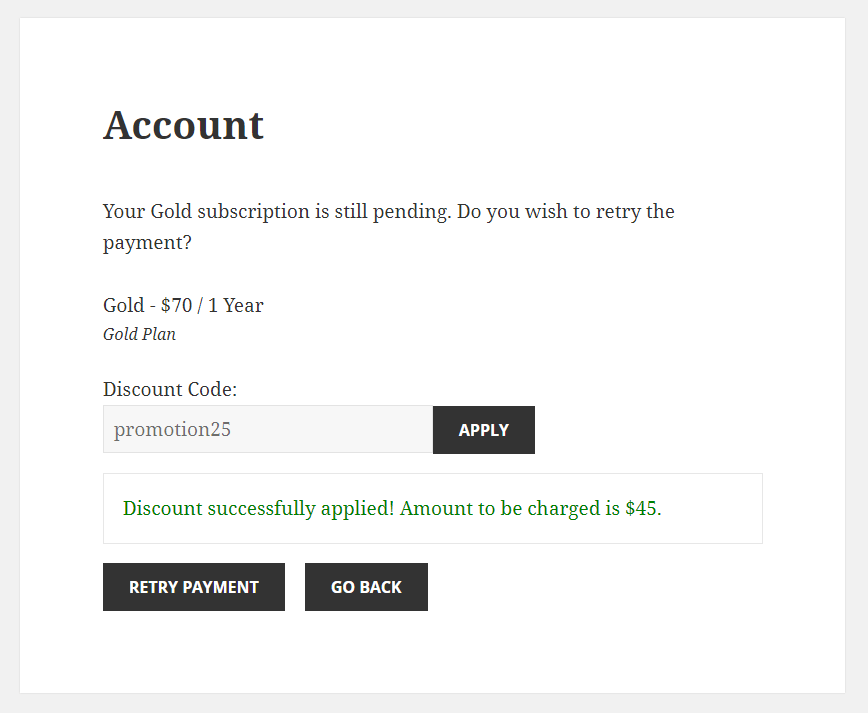Image resolution: width=868 pixels, height=713 pixels.
Task: Retry the pending Gold subscription payment
Action: 193,587
